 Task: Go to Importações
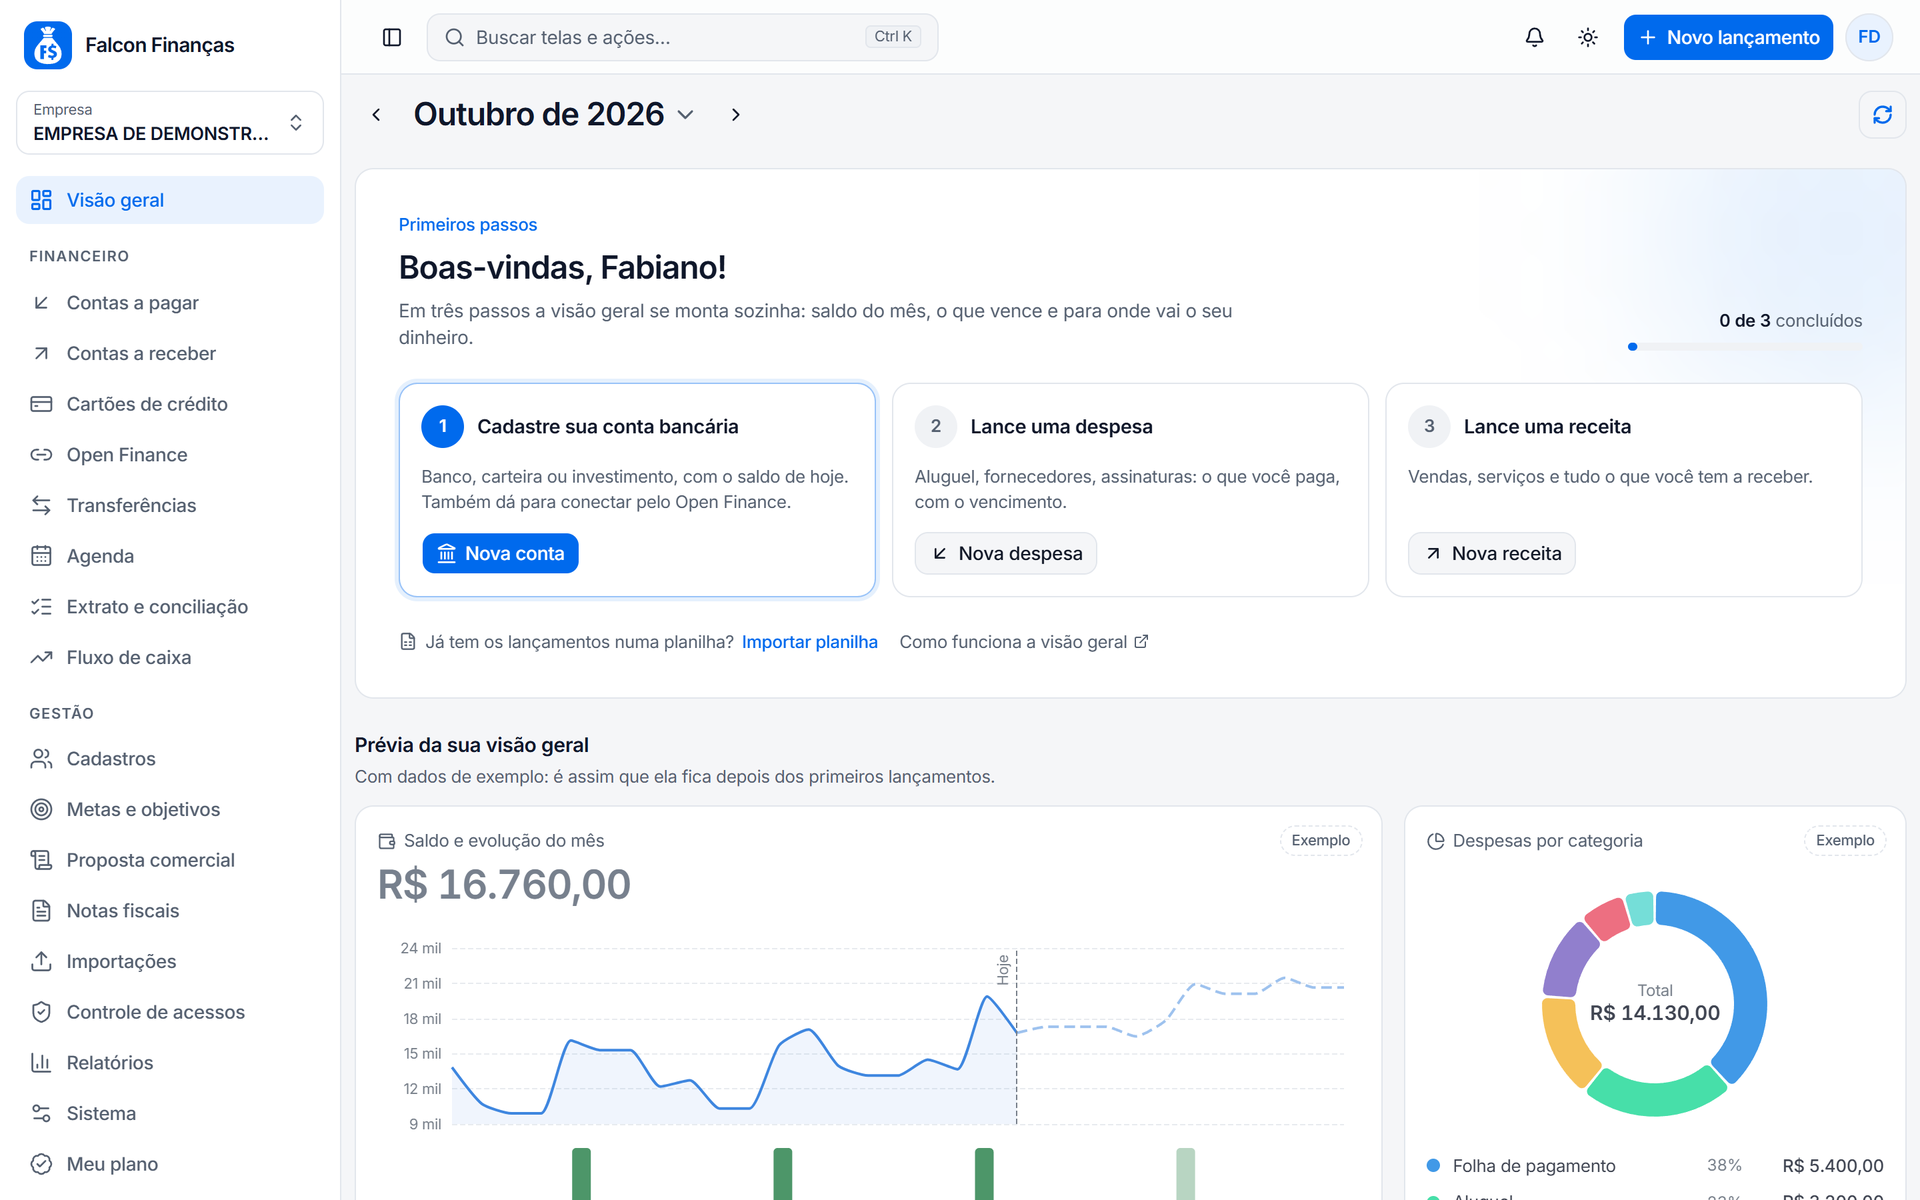coord(170,961)
